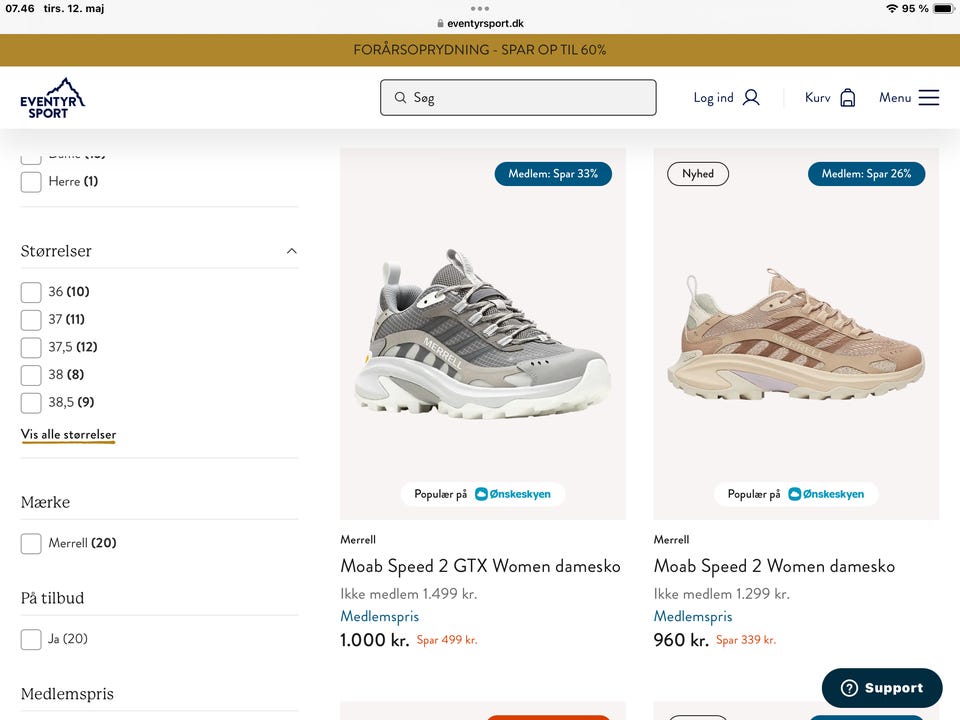Image resolution: width=960 pixels, height=720 pixels.
Task: Tick the På tilbud Ja checkbox
Action: [31, 639]
